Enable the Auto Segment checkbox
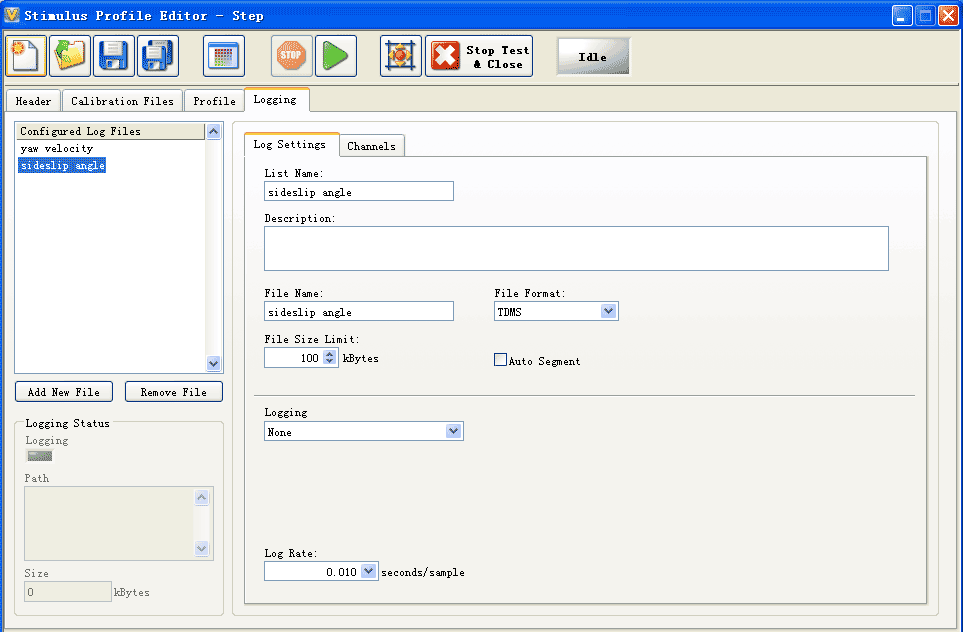The width and height of the screenshot is (963, 632). [501, 361]
